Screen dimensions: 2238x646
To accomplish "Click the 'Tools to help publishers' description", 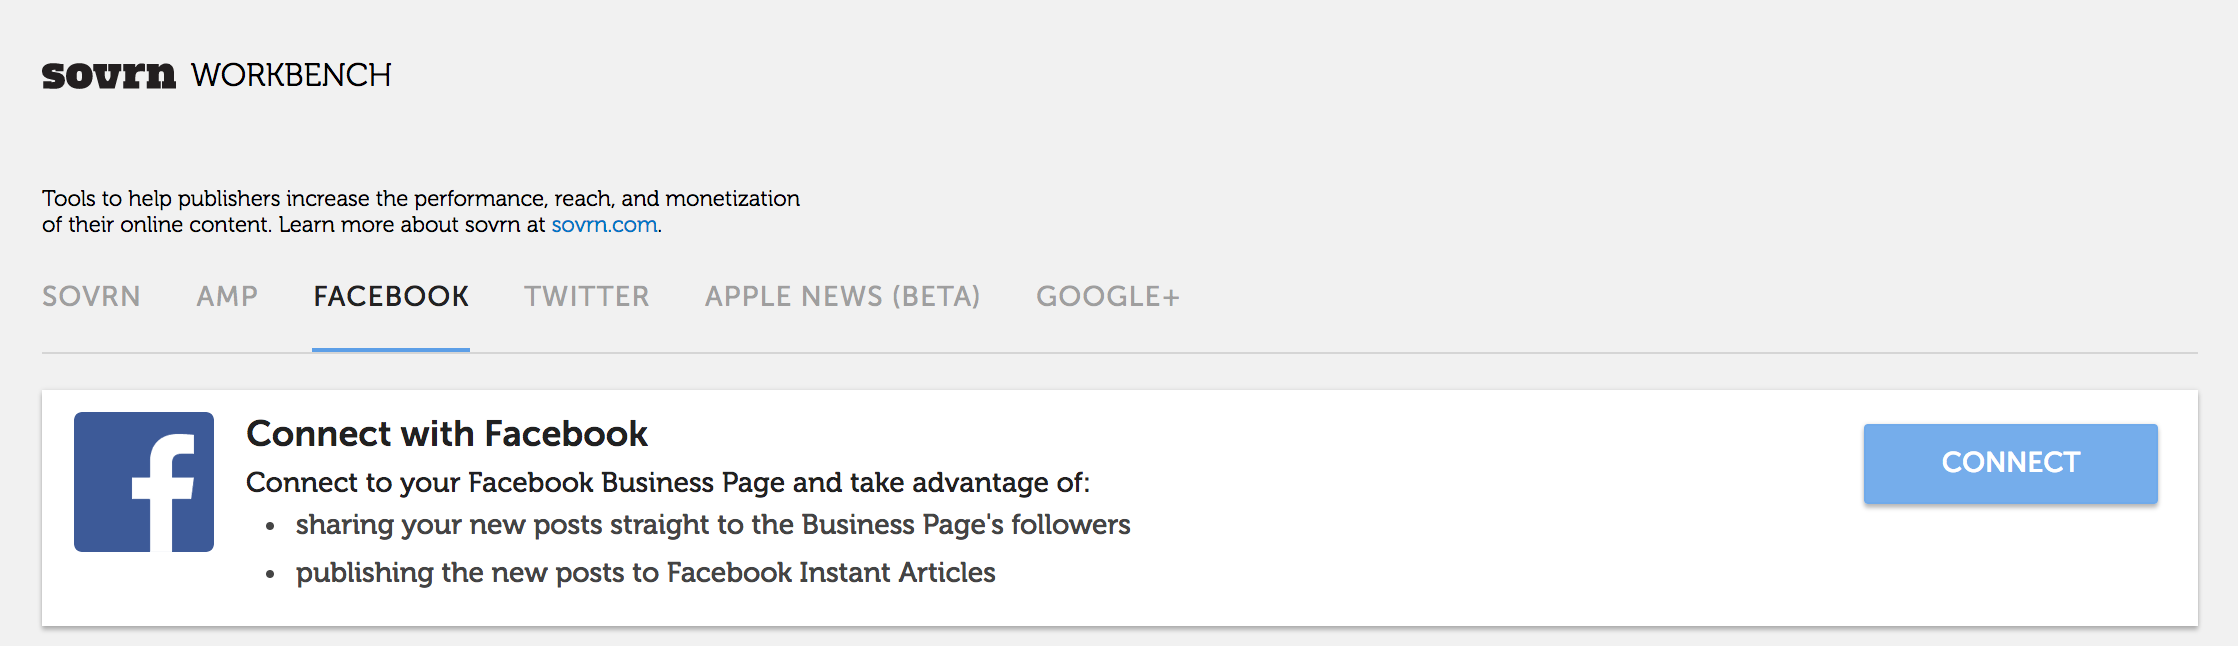I will click(421, 211).
